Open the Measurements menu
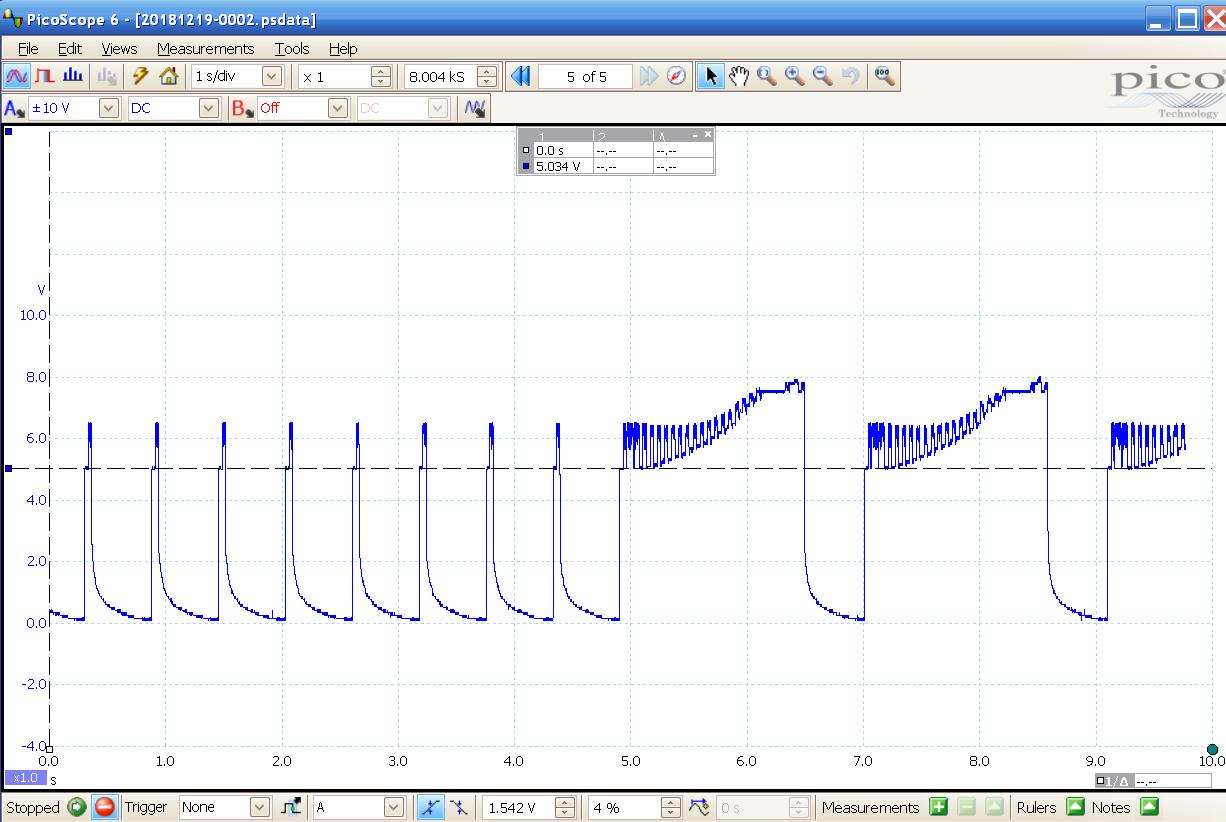Viewport: 1226px width, 822px height. coord(205,48)
